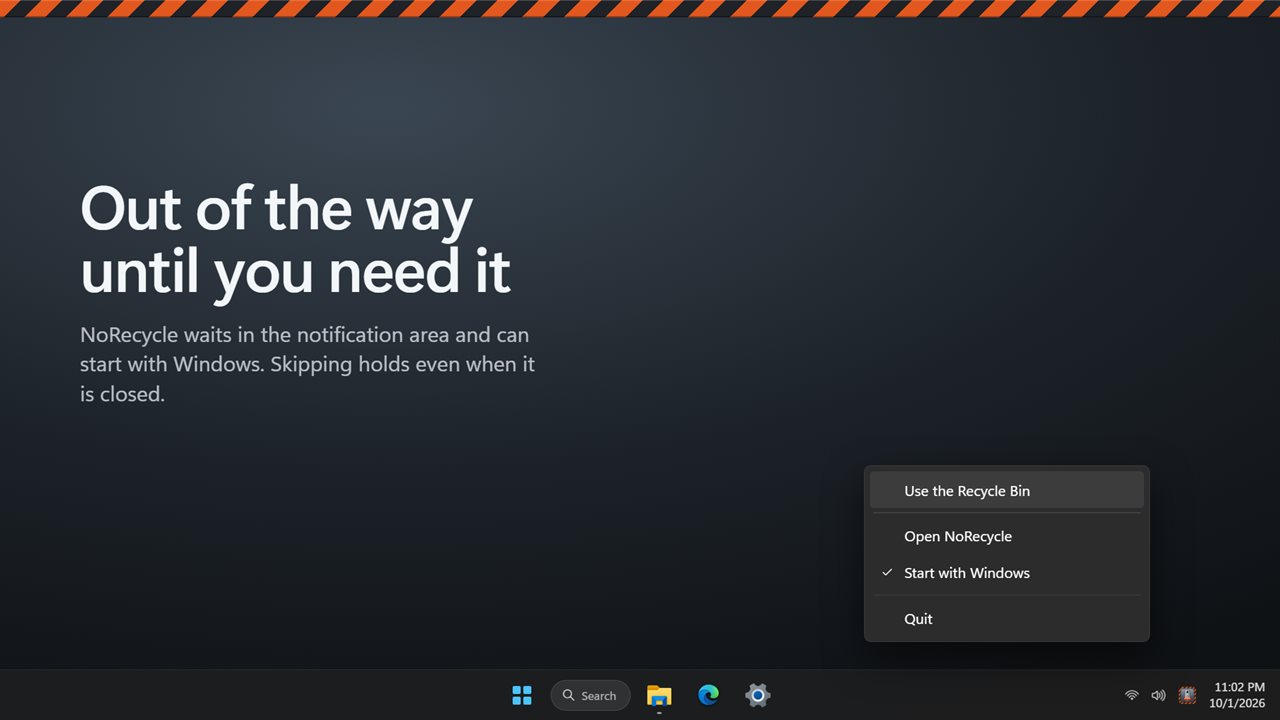Image resolution: width=1280 pixels, height=720 pixels.
Task: Toggle the Start with Windows option
Action: 1006,573
